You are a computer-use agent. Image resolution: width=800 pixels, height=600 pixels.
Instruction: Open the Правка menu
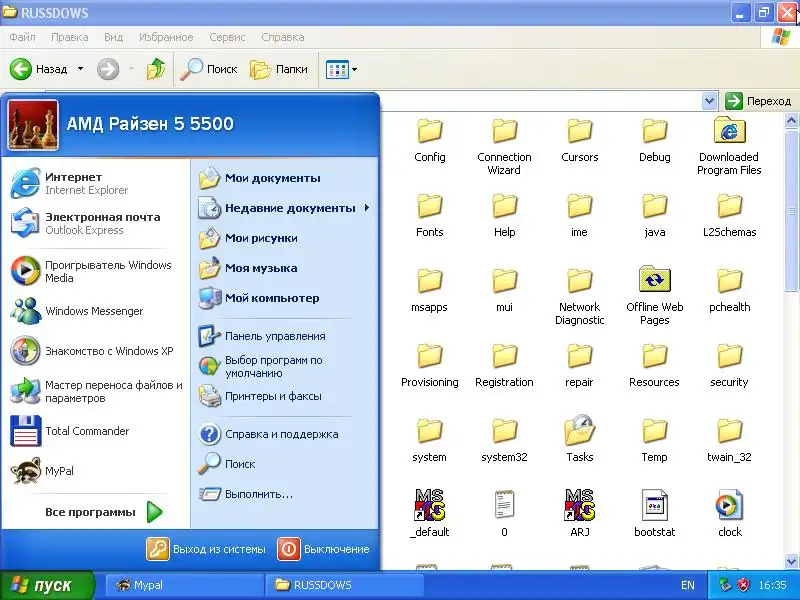(70, 37)
